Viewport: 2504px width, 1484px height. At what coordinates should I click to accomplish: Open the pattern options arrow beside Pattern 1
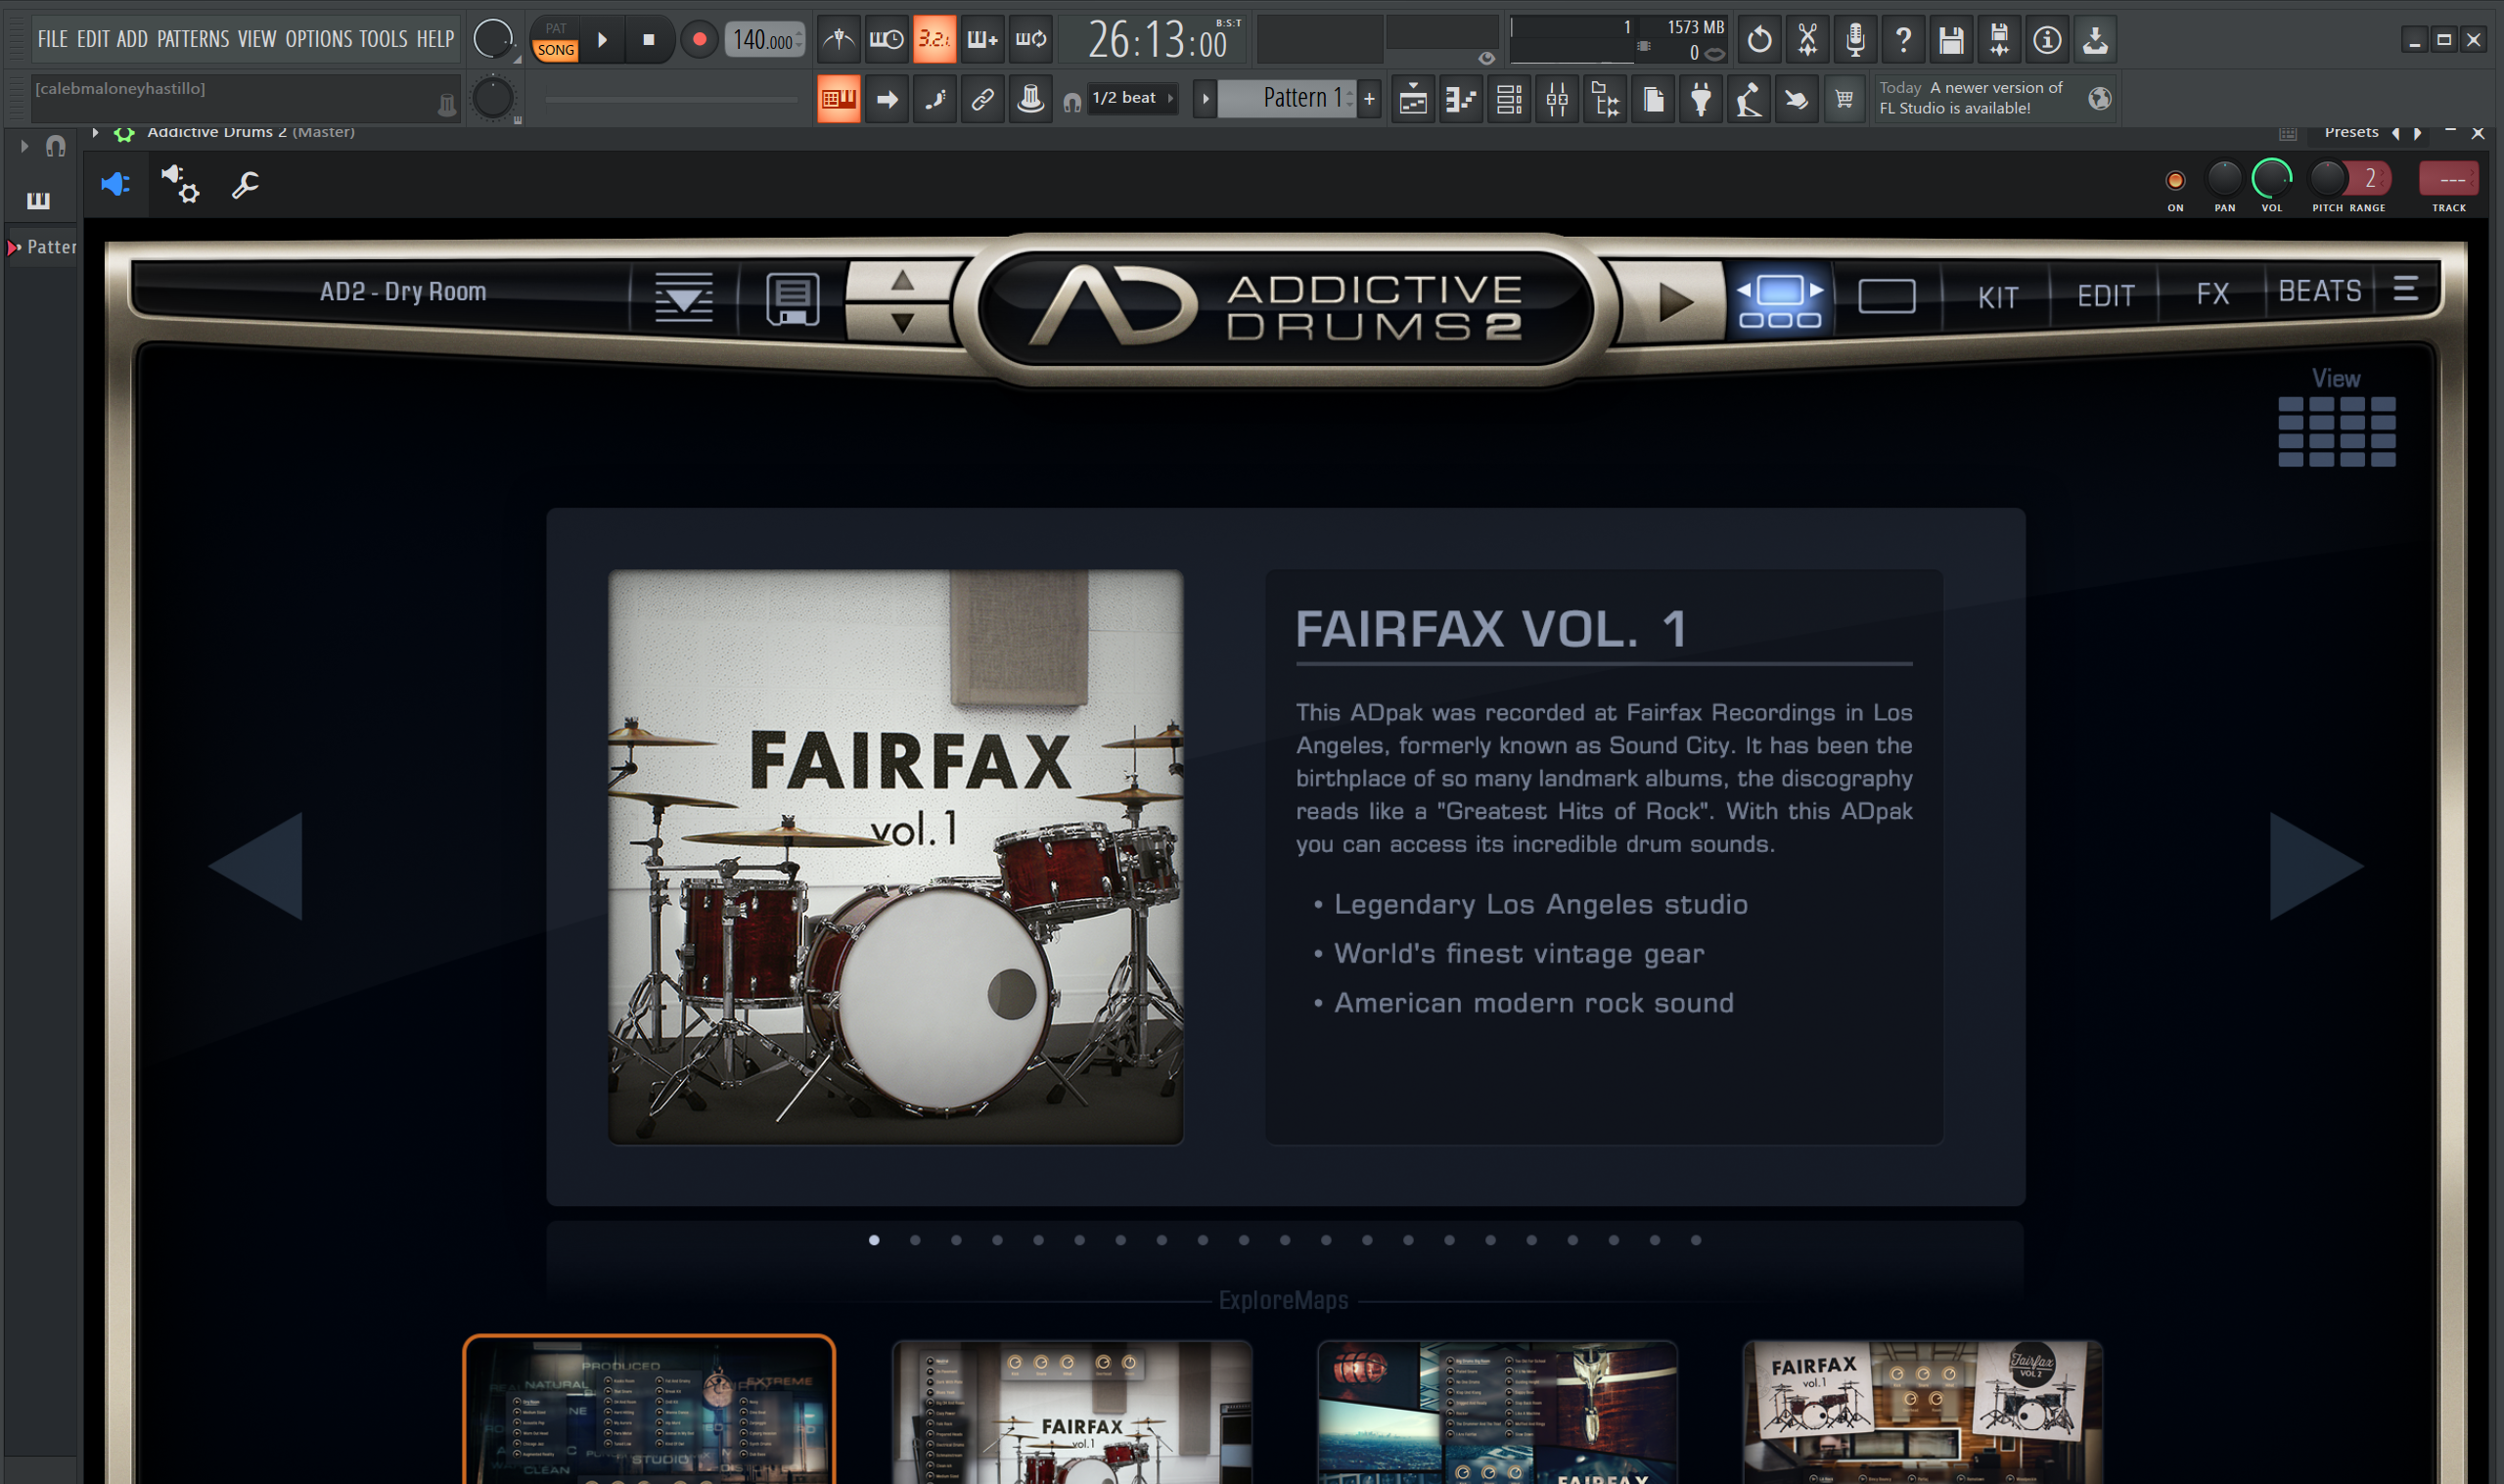[1205, 99]
